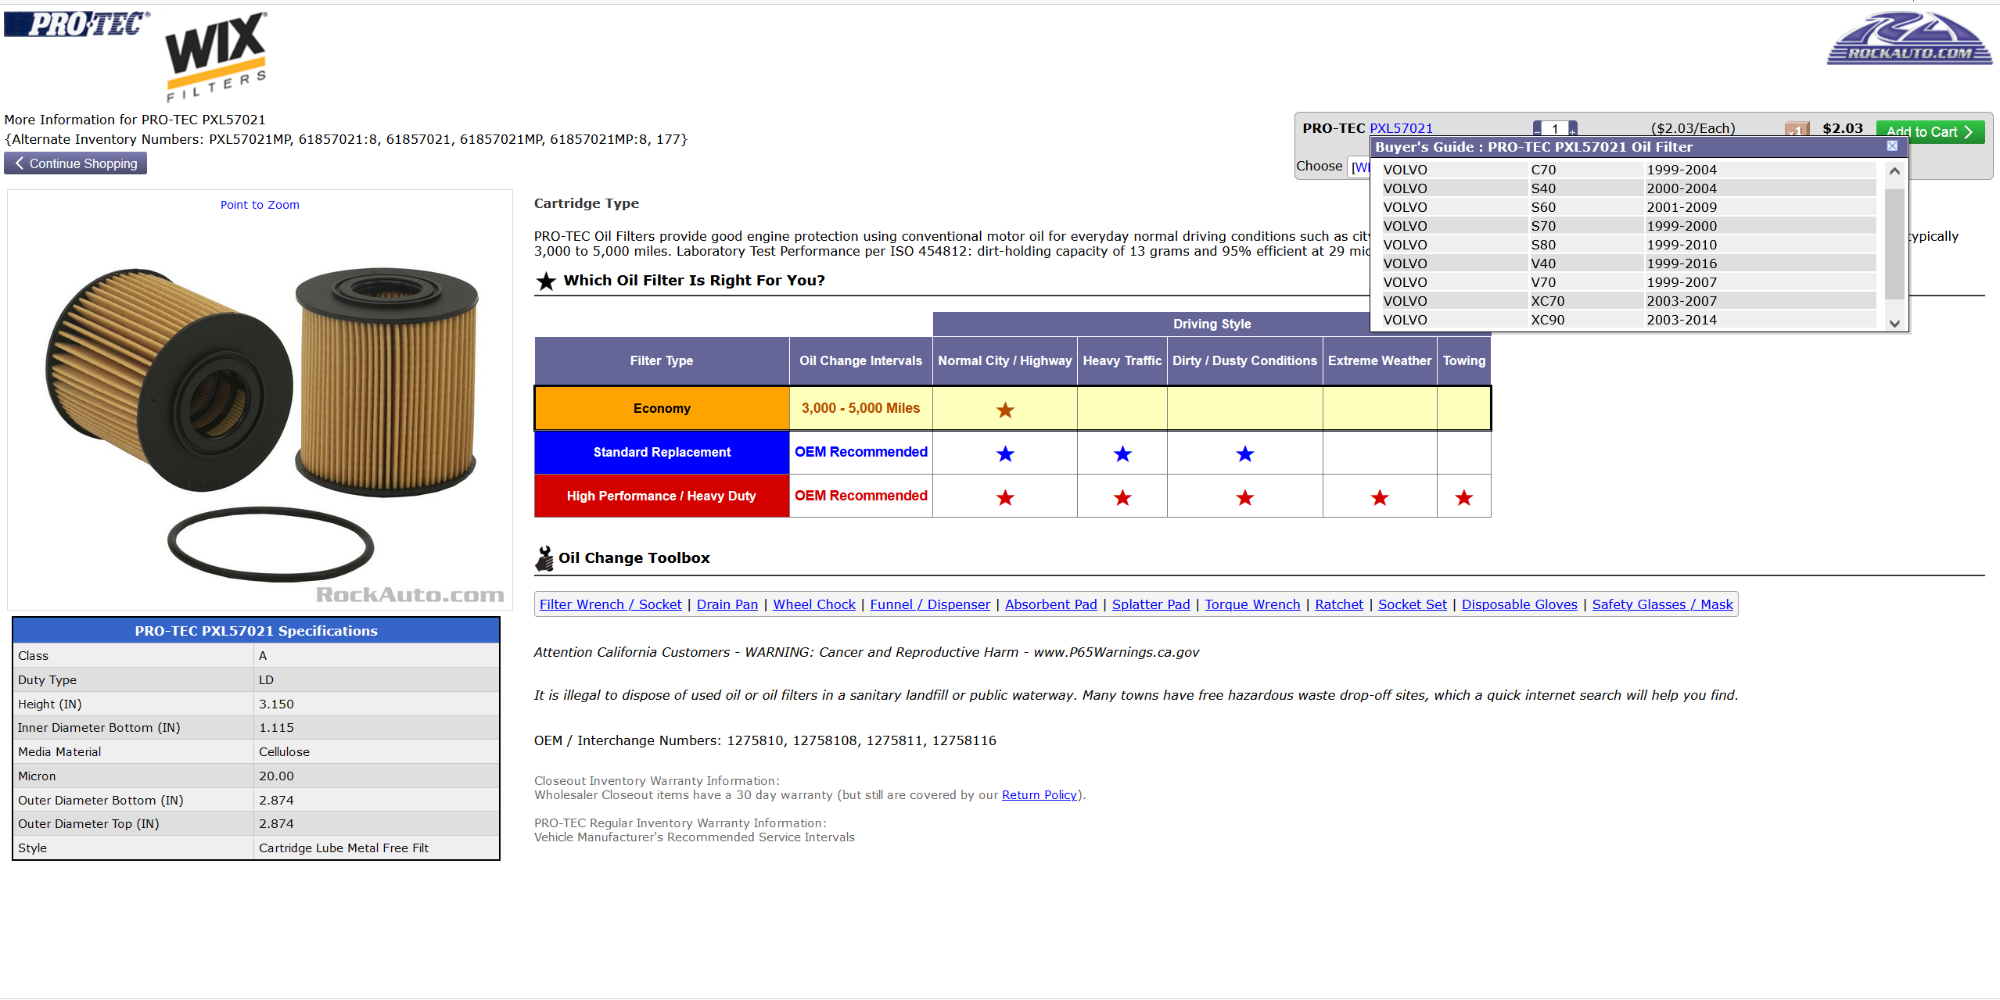Open the Filter Wrench / Socket link
This screenshot has height=1000, width=2000.
(610, 604)
